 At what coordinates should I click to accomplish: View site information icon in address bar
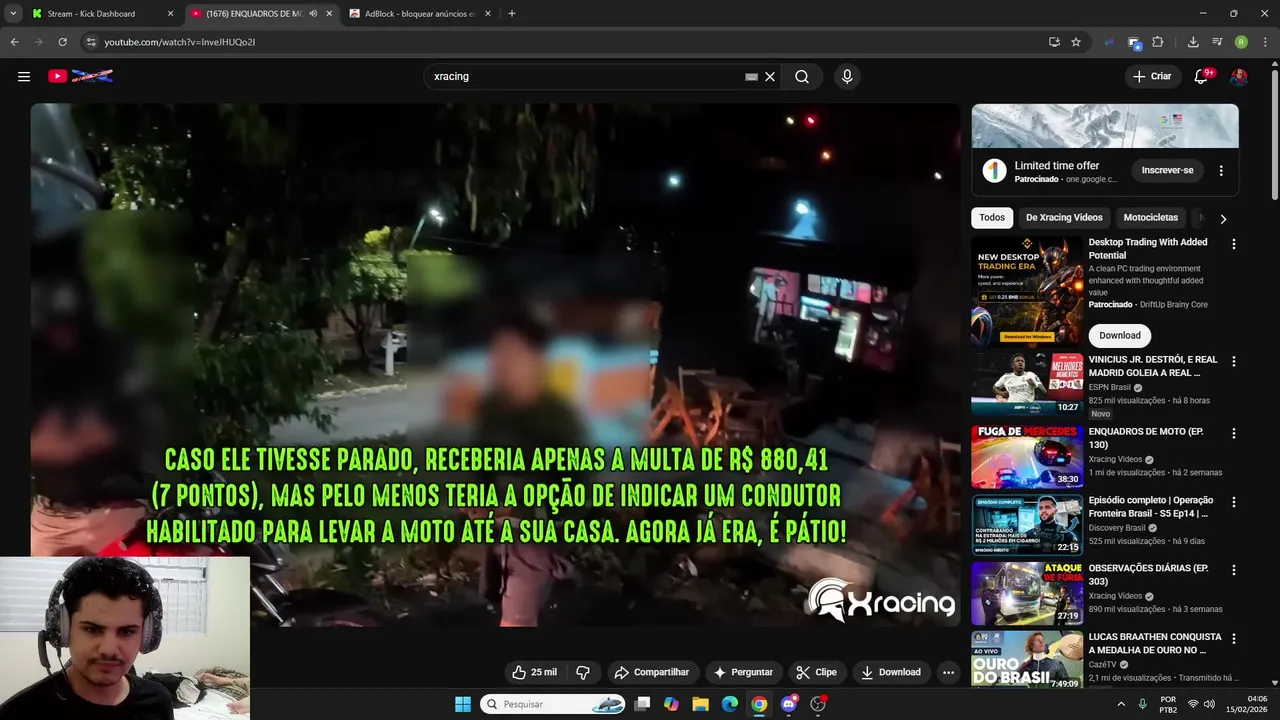pos(91,42)
